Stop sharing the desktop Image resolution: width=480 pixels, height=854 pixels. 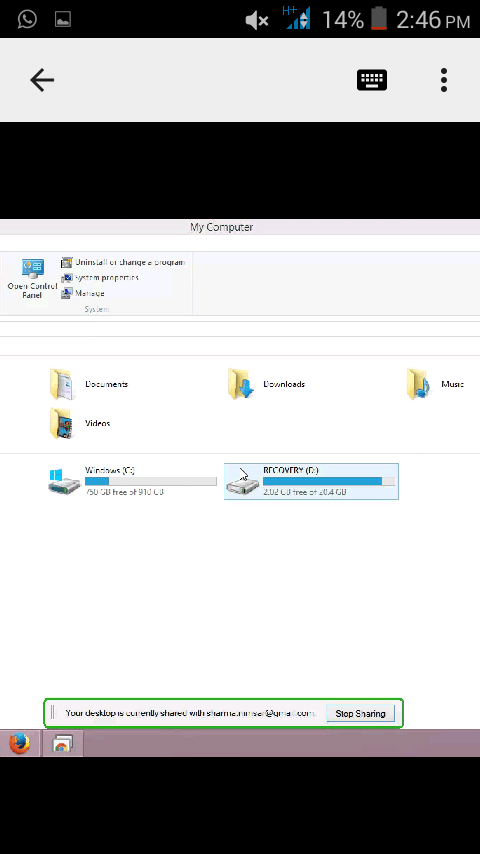[x=360, y=713]
